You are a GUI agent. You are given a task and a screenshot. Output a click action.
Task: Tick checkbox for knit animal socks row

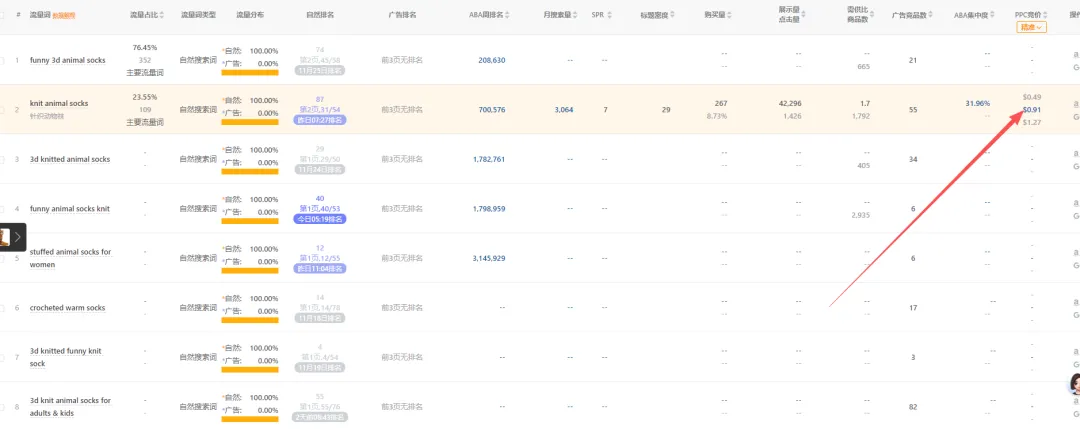2,109
